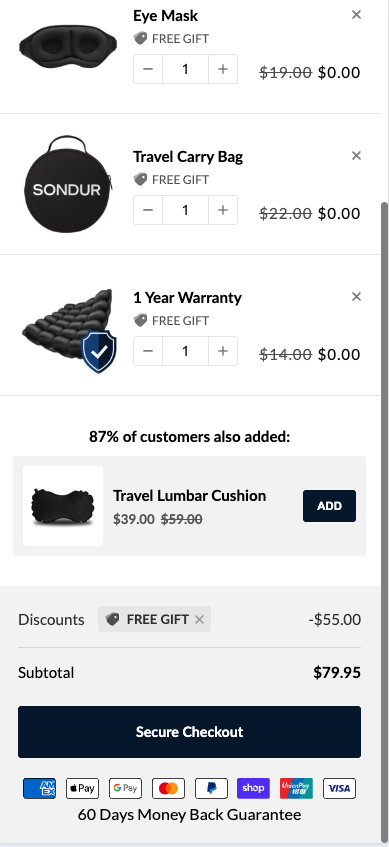Select the Google Pay icon
This screenshot has width=389, height=847.
(x=125, y=789)
